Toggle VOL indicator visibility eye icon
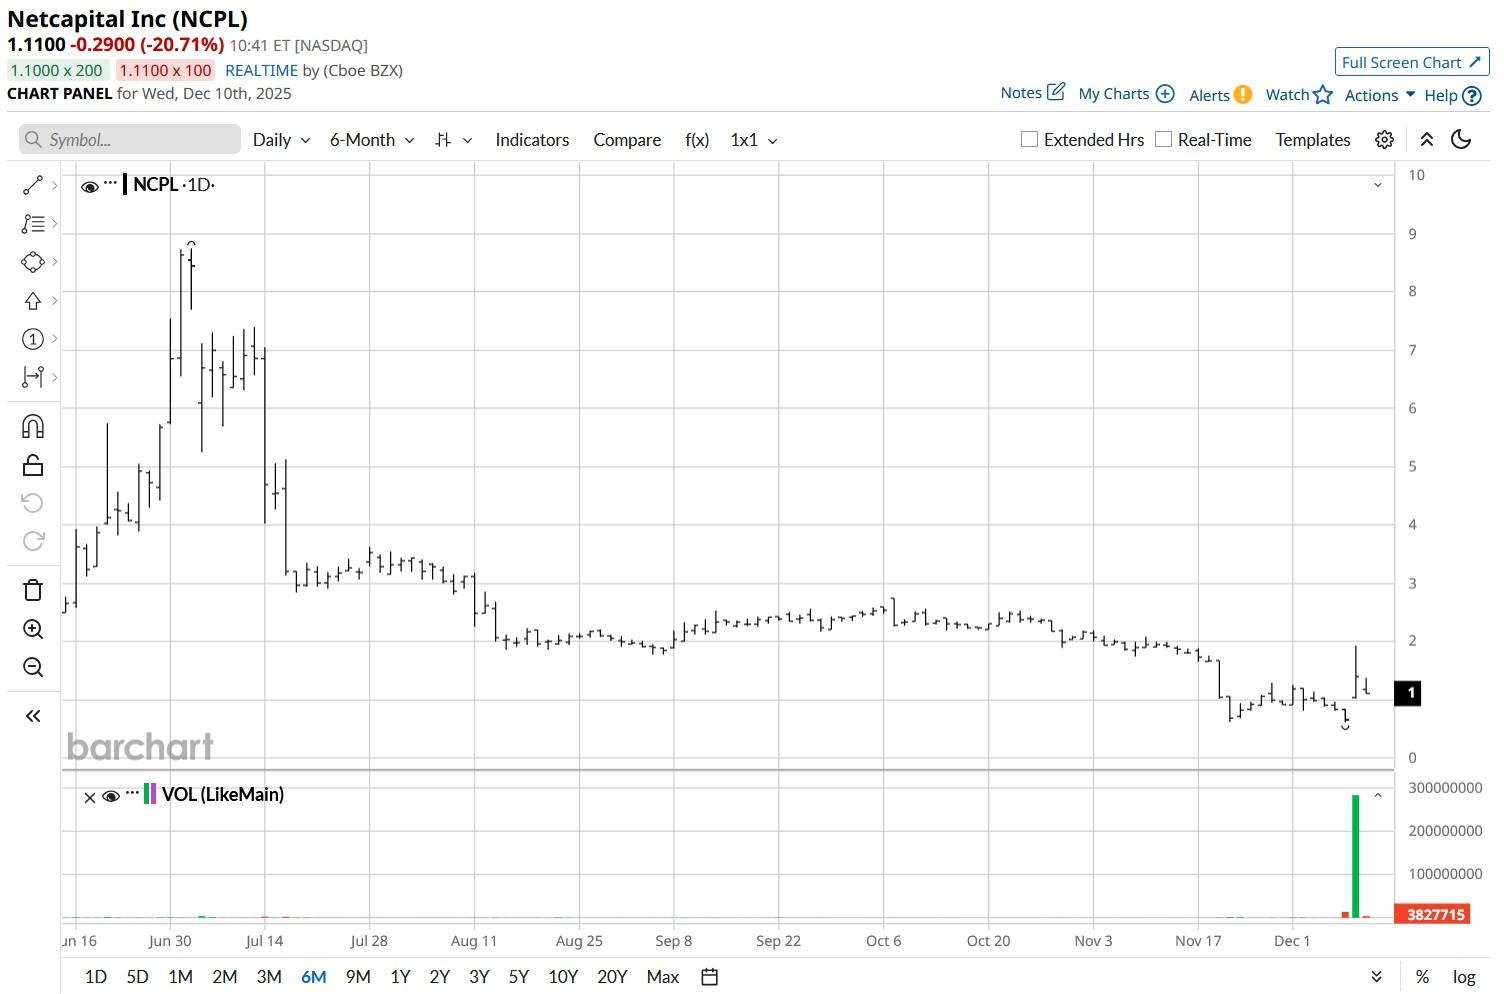This screenshot has height=994, width=1504. coord(111,796)
